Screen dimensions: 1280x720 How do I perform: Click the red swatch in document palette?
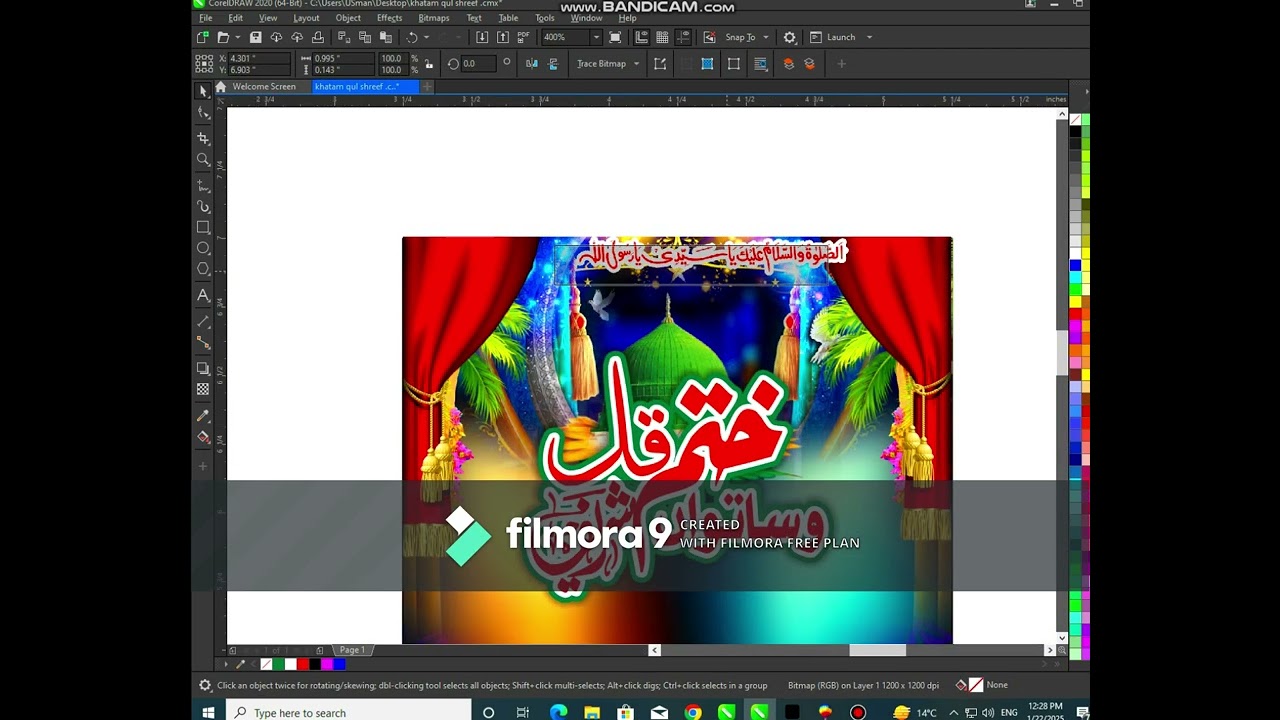point(303,664)
